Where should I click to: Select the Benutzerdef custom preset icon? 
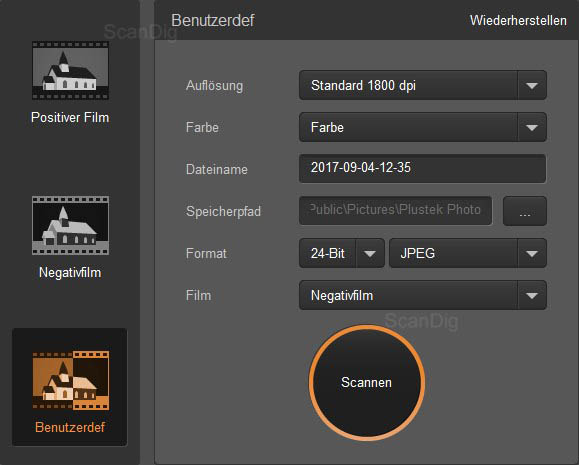tap(71, 380)
